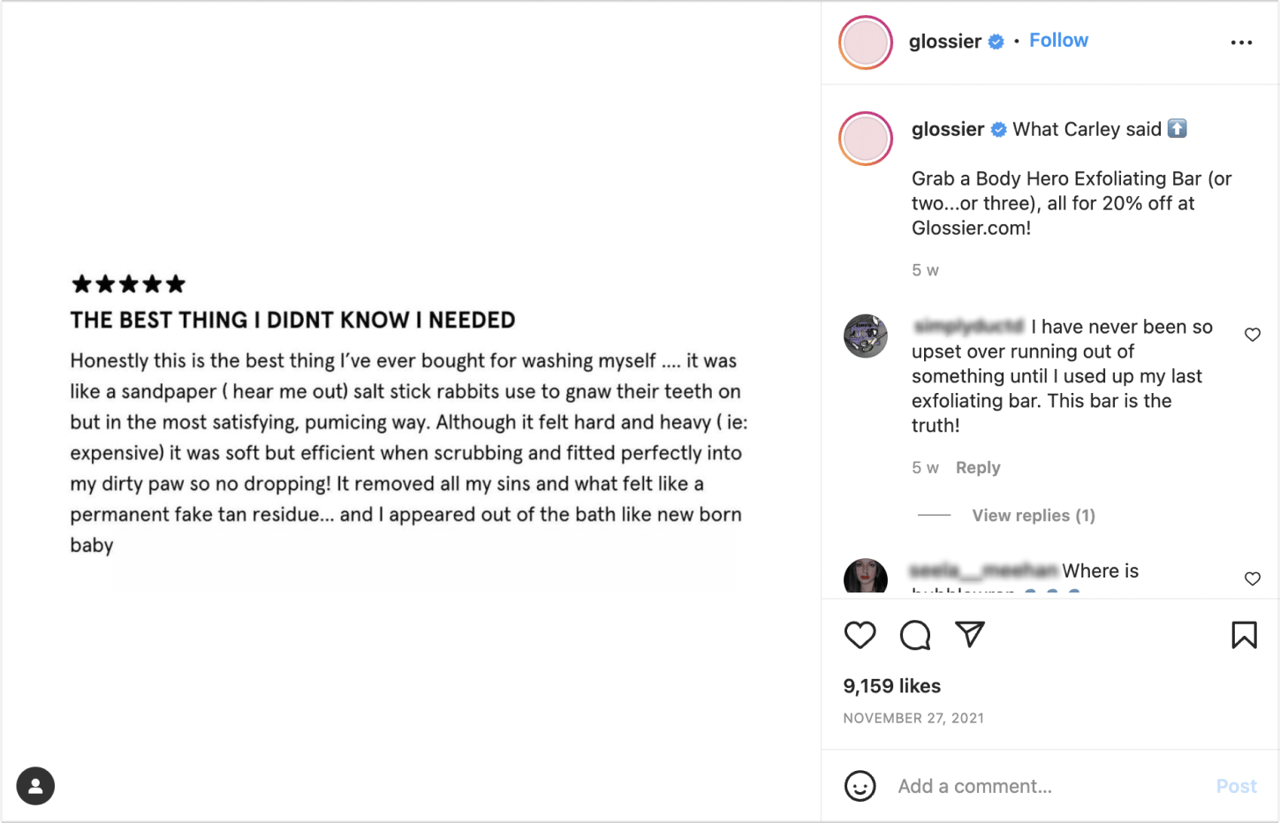Open glossier's profile picture at the top
The image size is (1280, 823).
pos(864,42)
